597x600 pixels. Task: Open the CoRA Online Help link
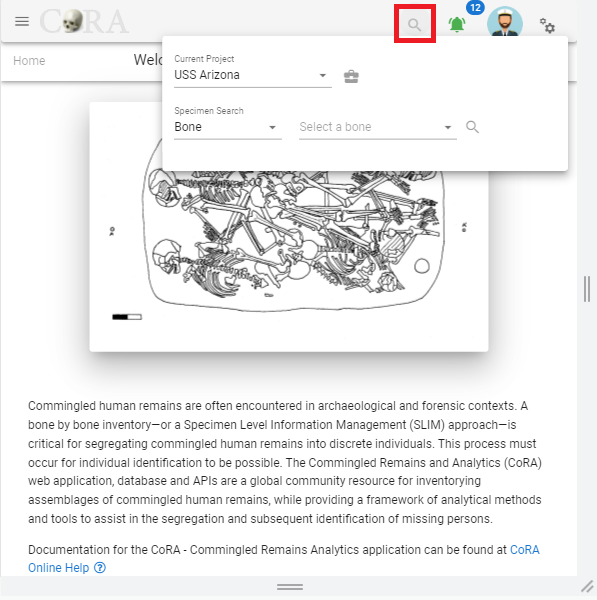pos(284,559)
